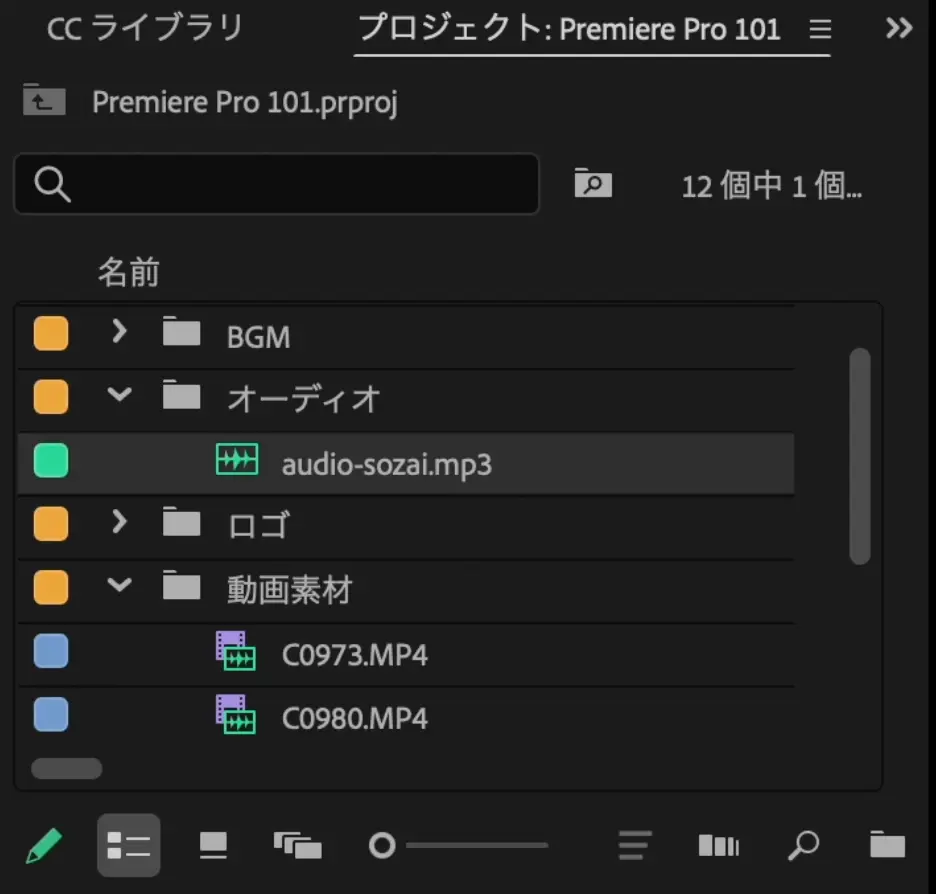
Task: Open the Sort Icons options
Action: pyautogui.click(x=634, y=845)
